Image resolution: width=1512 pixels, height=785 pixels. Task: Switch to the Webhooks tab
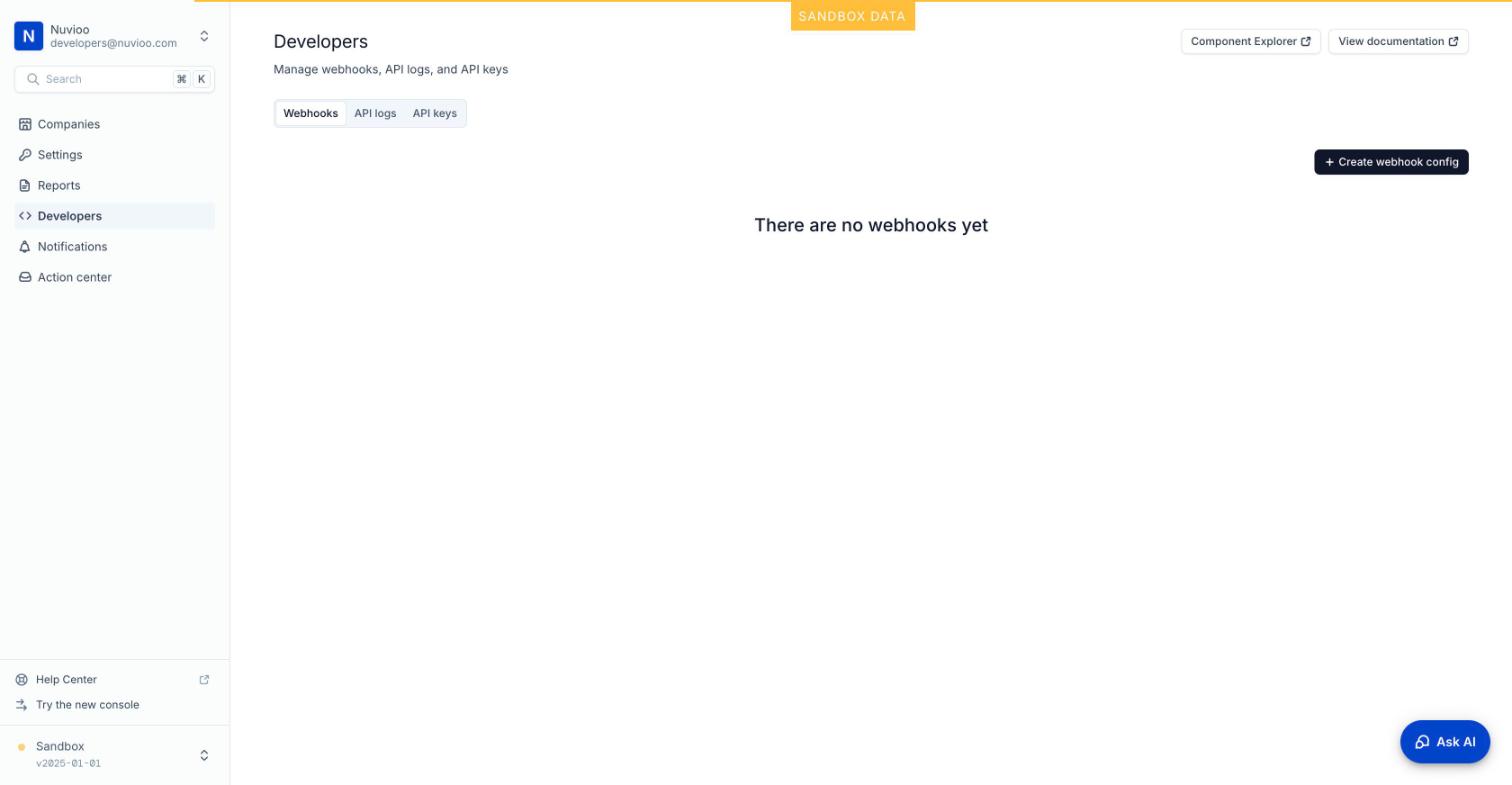[311, 113]
